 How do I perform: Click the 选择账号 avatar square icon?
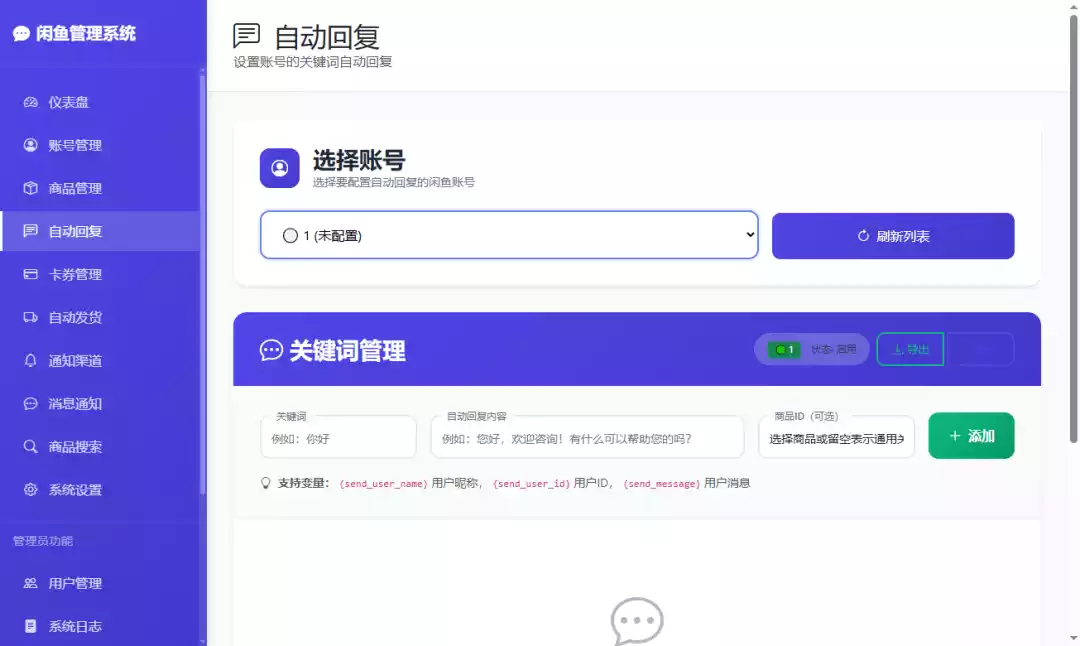279,167
